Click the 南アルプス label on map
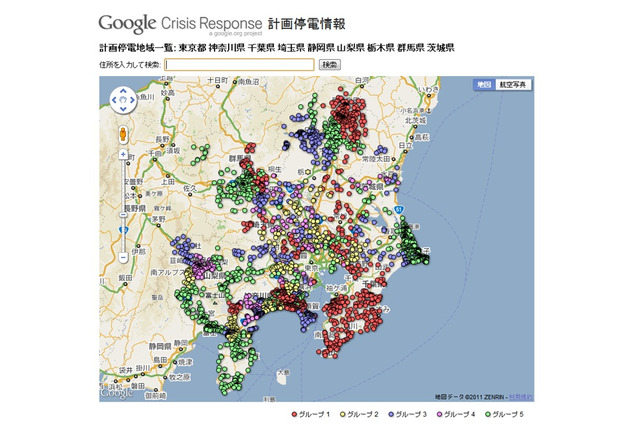This screenshot has height=426, width=640. (x=167, y=272)
